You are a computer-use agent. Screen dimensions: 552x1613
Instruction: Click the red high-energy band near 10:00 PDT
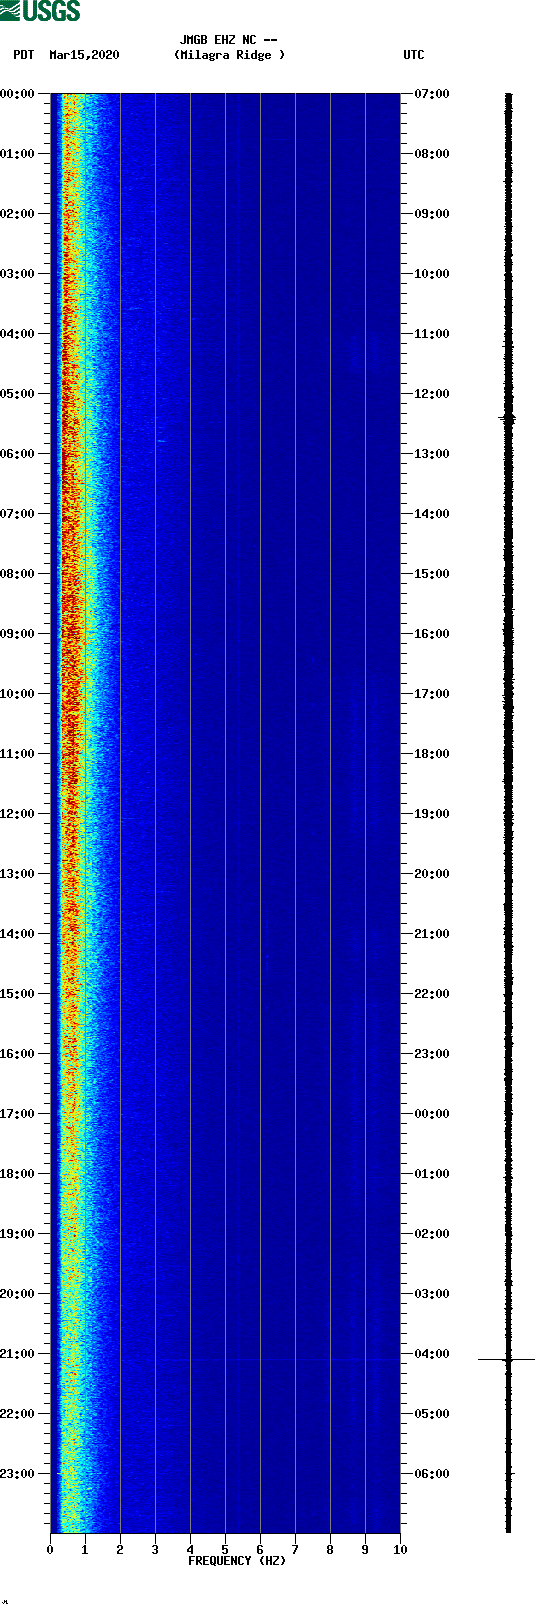[70, 694]
